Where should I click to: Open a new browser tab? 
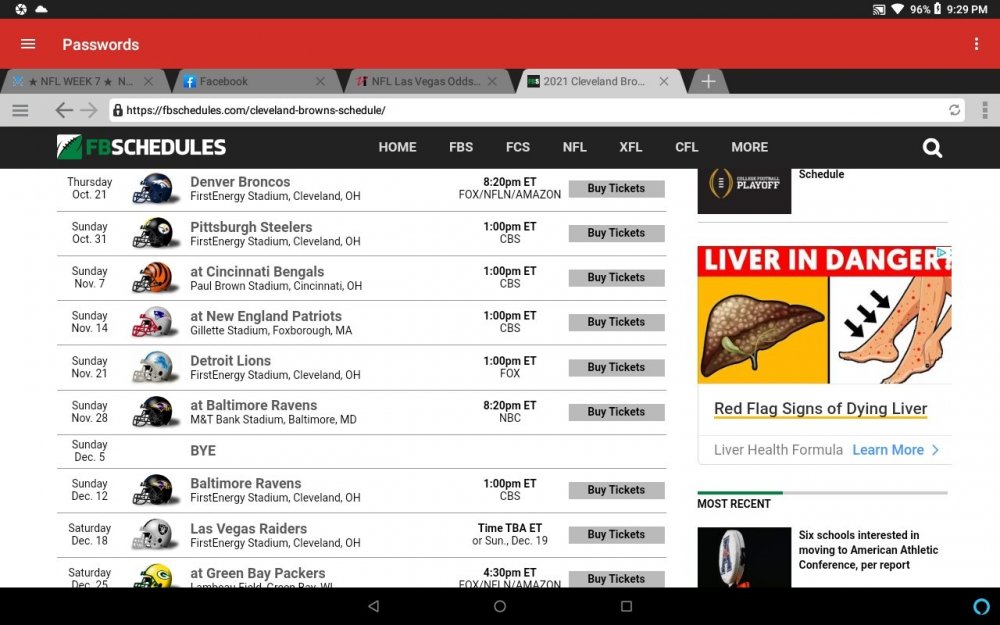click(708, 82)
